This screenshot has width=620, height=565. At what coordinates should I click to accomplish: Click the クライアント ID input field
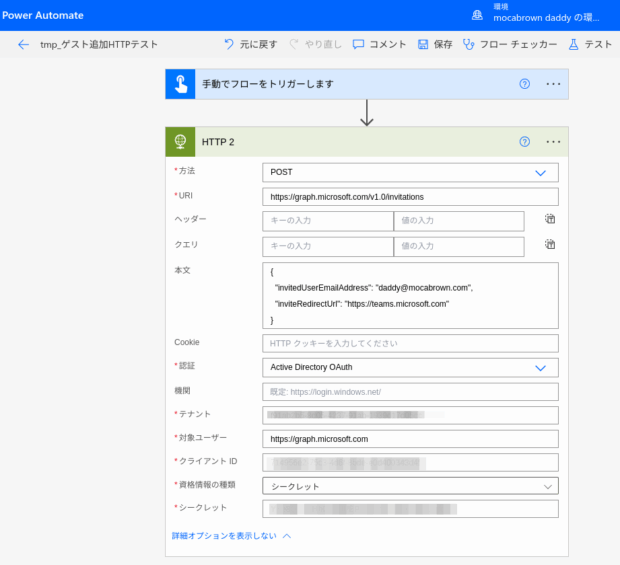click(410, 463)
